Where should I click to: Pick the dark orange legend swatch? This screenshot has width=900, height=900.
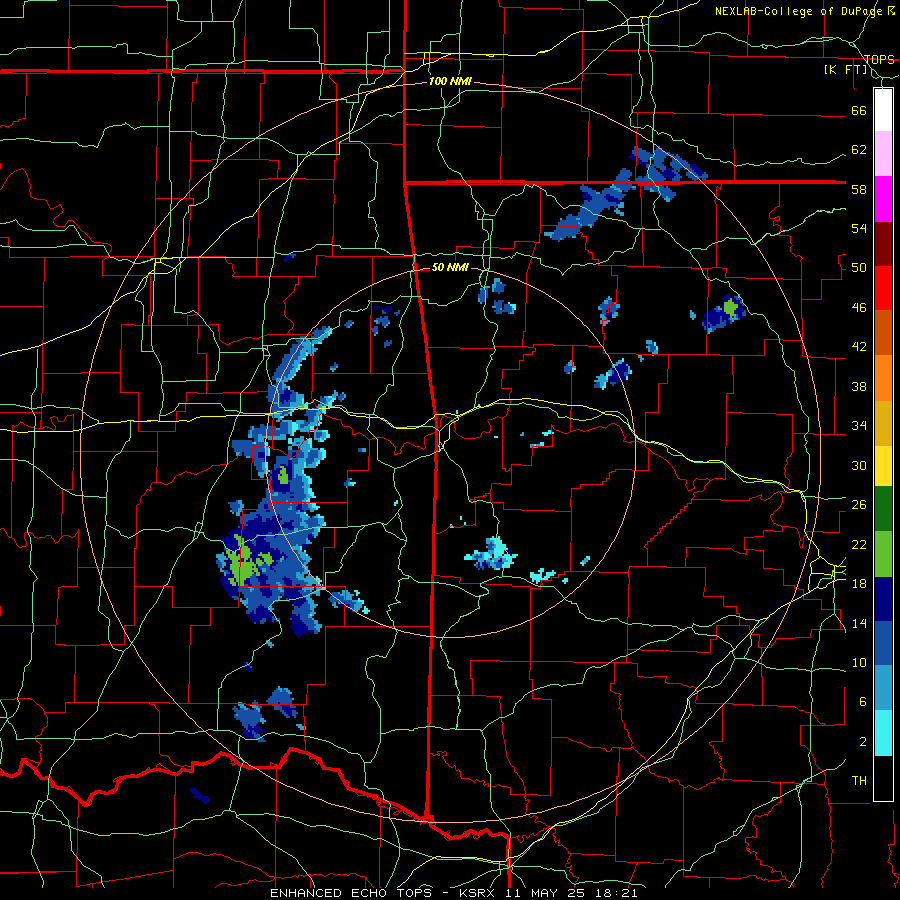(x=883, y=332)
